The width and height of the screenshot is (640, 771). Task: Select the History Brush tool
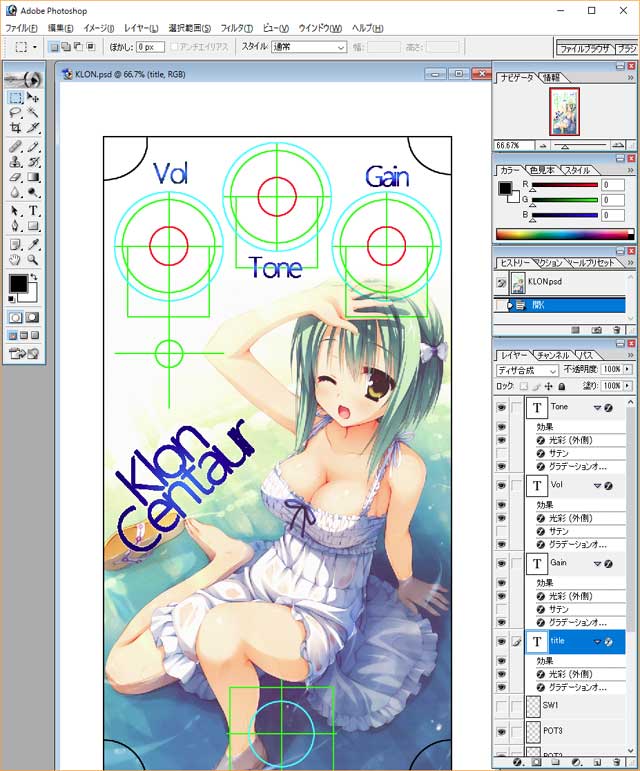pyautogui.click(x=33, y=162)
